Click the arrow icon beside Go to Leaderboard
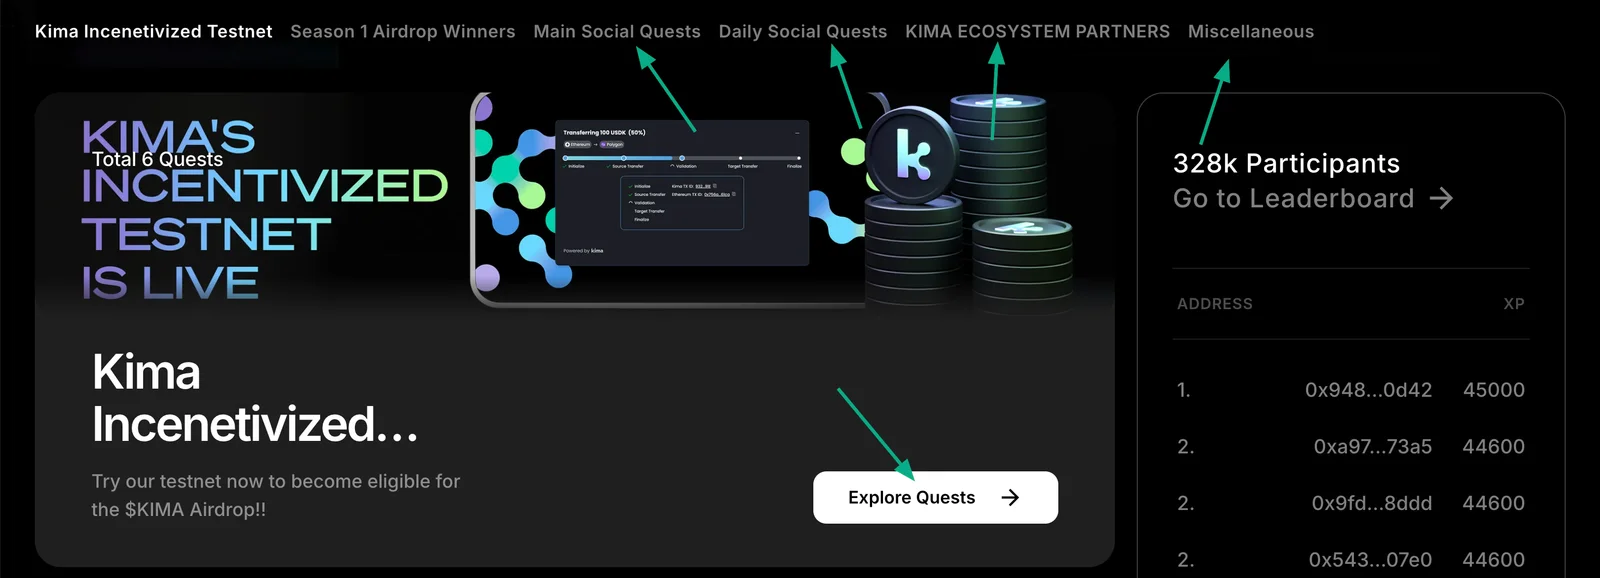The width and height of the screenshot is (1600, 578). pos(1441,199)
